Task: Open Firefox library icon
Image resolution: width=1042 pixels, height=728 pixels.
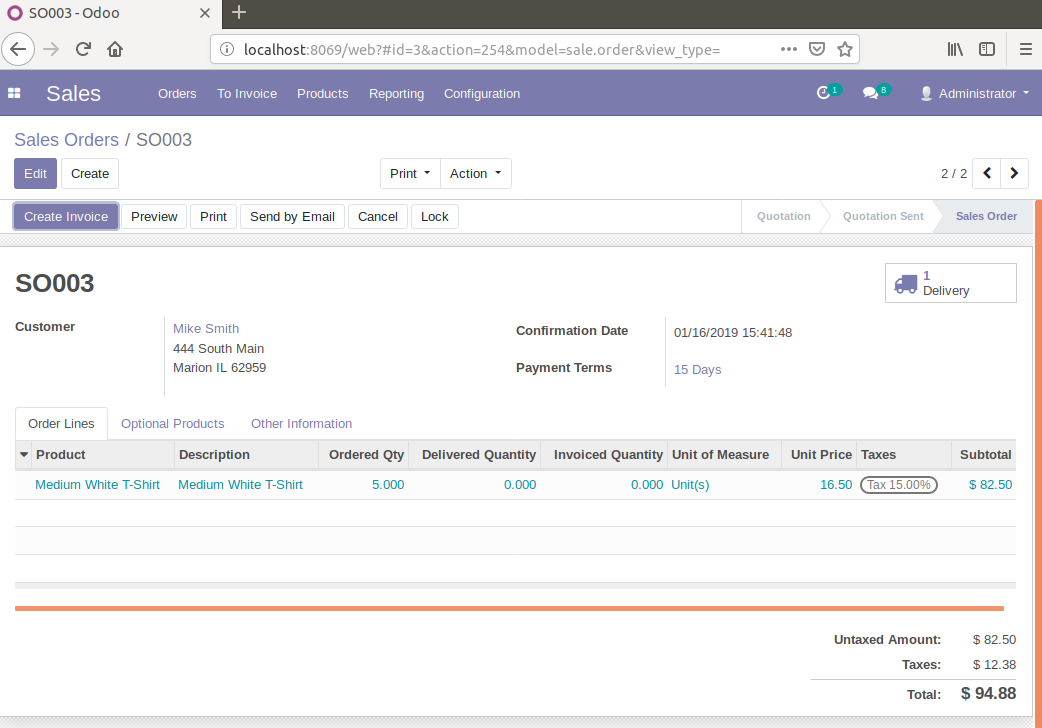Action: [x=955, y=49]
